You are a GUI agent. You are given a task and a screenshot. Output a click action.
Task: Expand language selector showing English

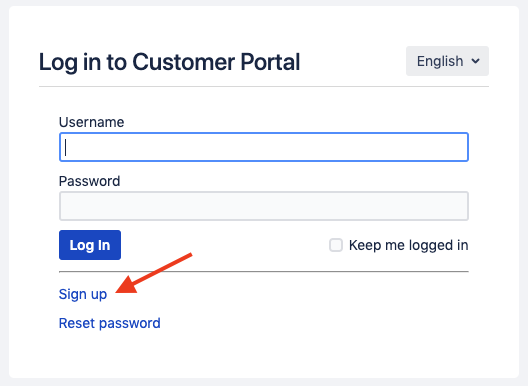[447, 61]
